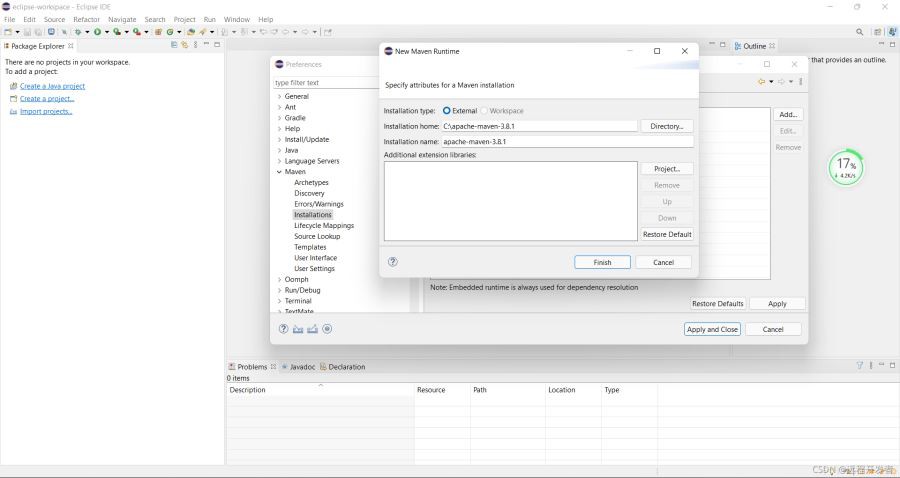Click the Project... button

666,169
